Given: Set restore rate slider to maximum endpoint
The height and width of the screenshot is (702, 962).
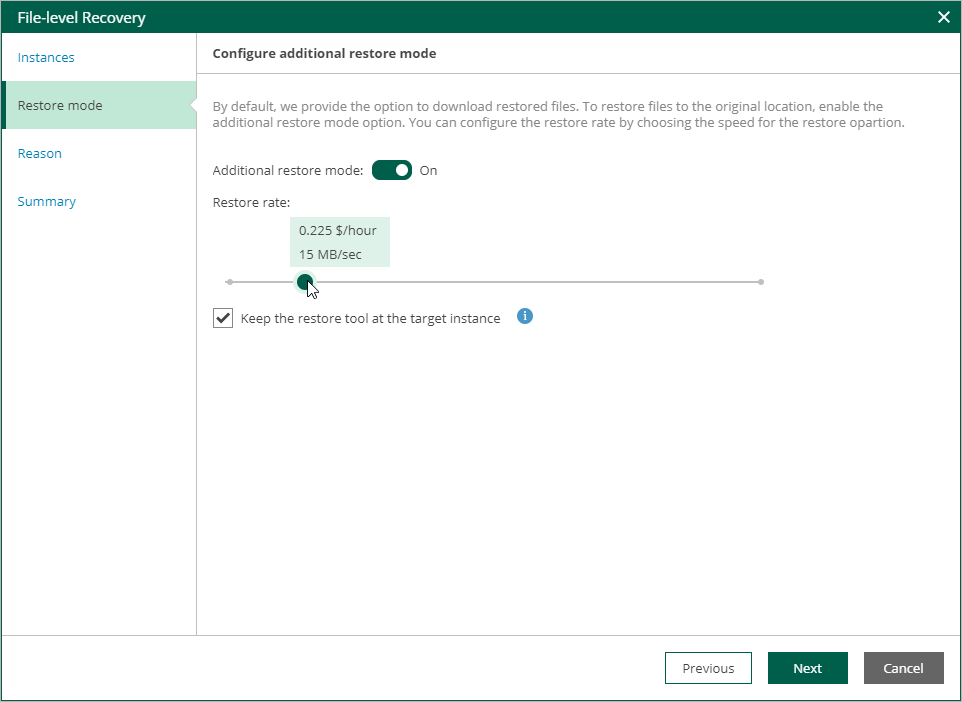Looking at the screenshot, I should coord(761,282).
